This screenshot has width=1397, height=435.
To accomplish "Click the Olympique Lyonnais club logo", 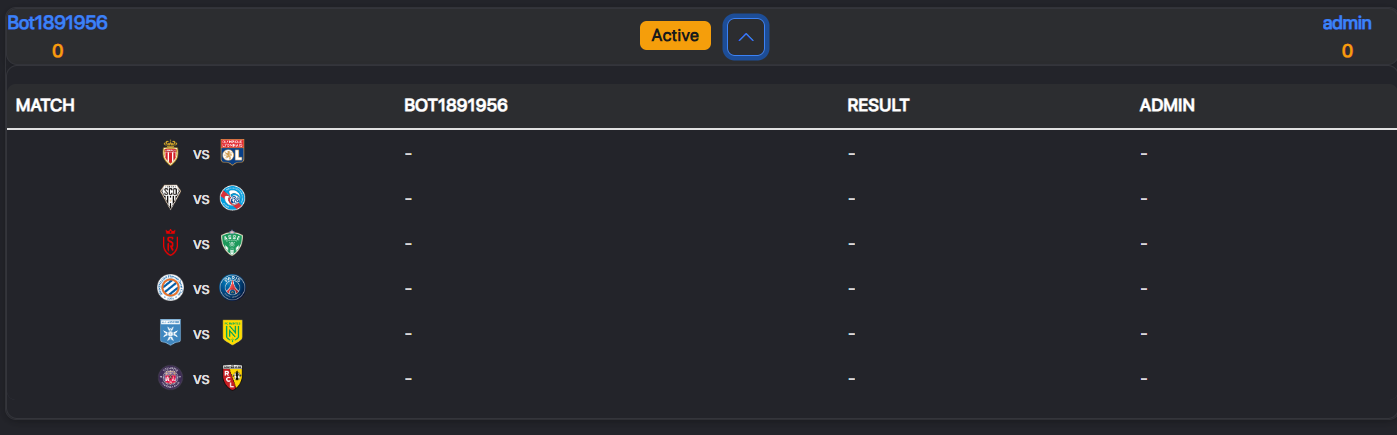I will tap(232, 153).
